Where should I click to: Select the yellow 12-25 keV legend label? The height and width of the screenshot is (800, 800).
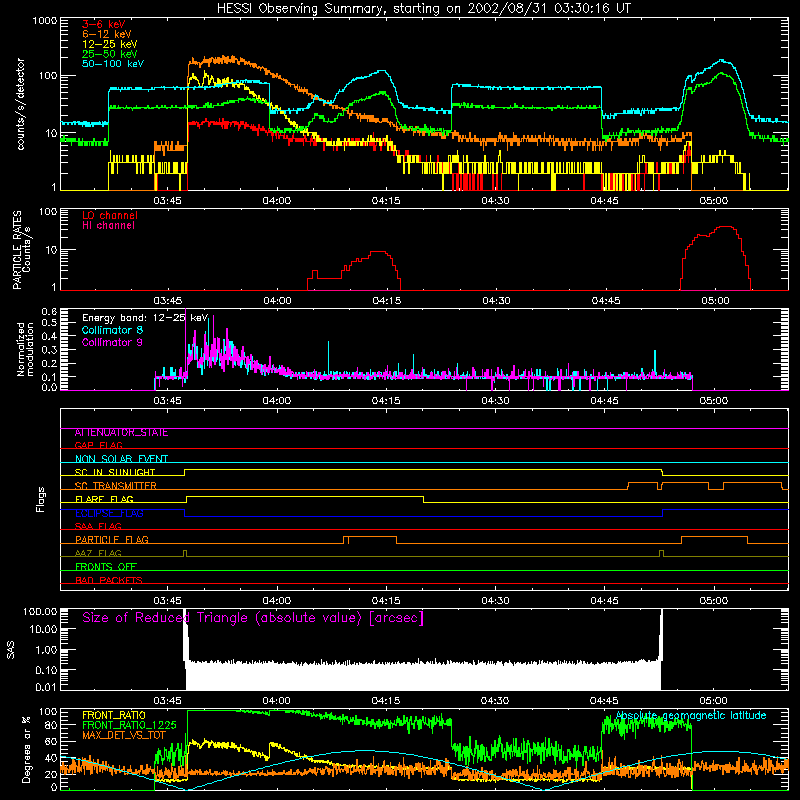pyautogui.click(x=110, y=44)
